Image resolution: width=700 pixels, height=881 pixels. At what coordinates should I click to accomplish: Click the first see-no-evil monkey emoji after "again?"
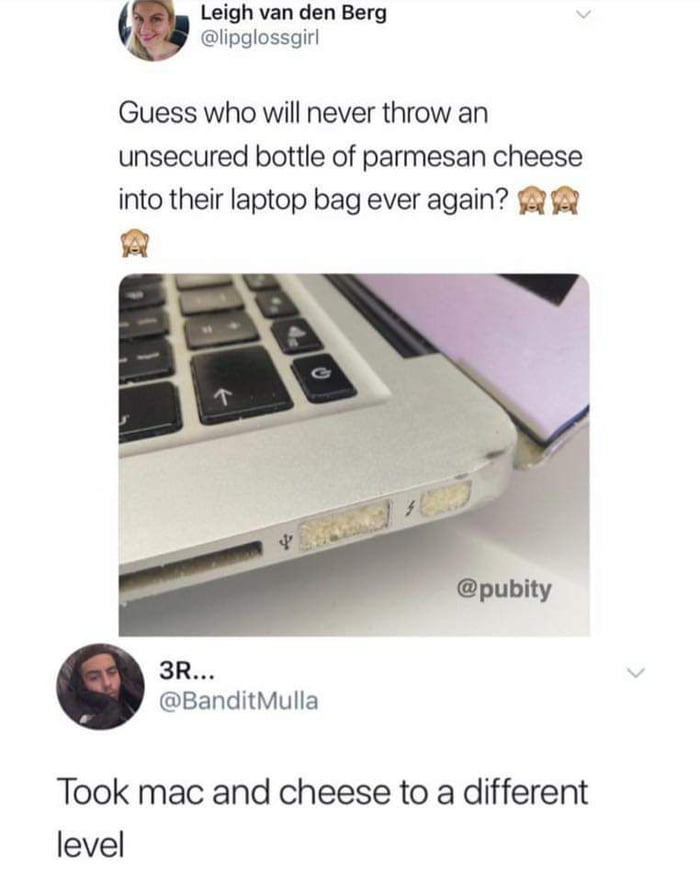(530, 202)
